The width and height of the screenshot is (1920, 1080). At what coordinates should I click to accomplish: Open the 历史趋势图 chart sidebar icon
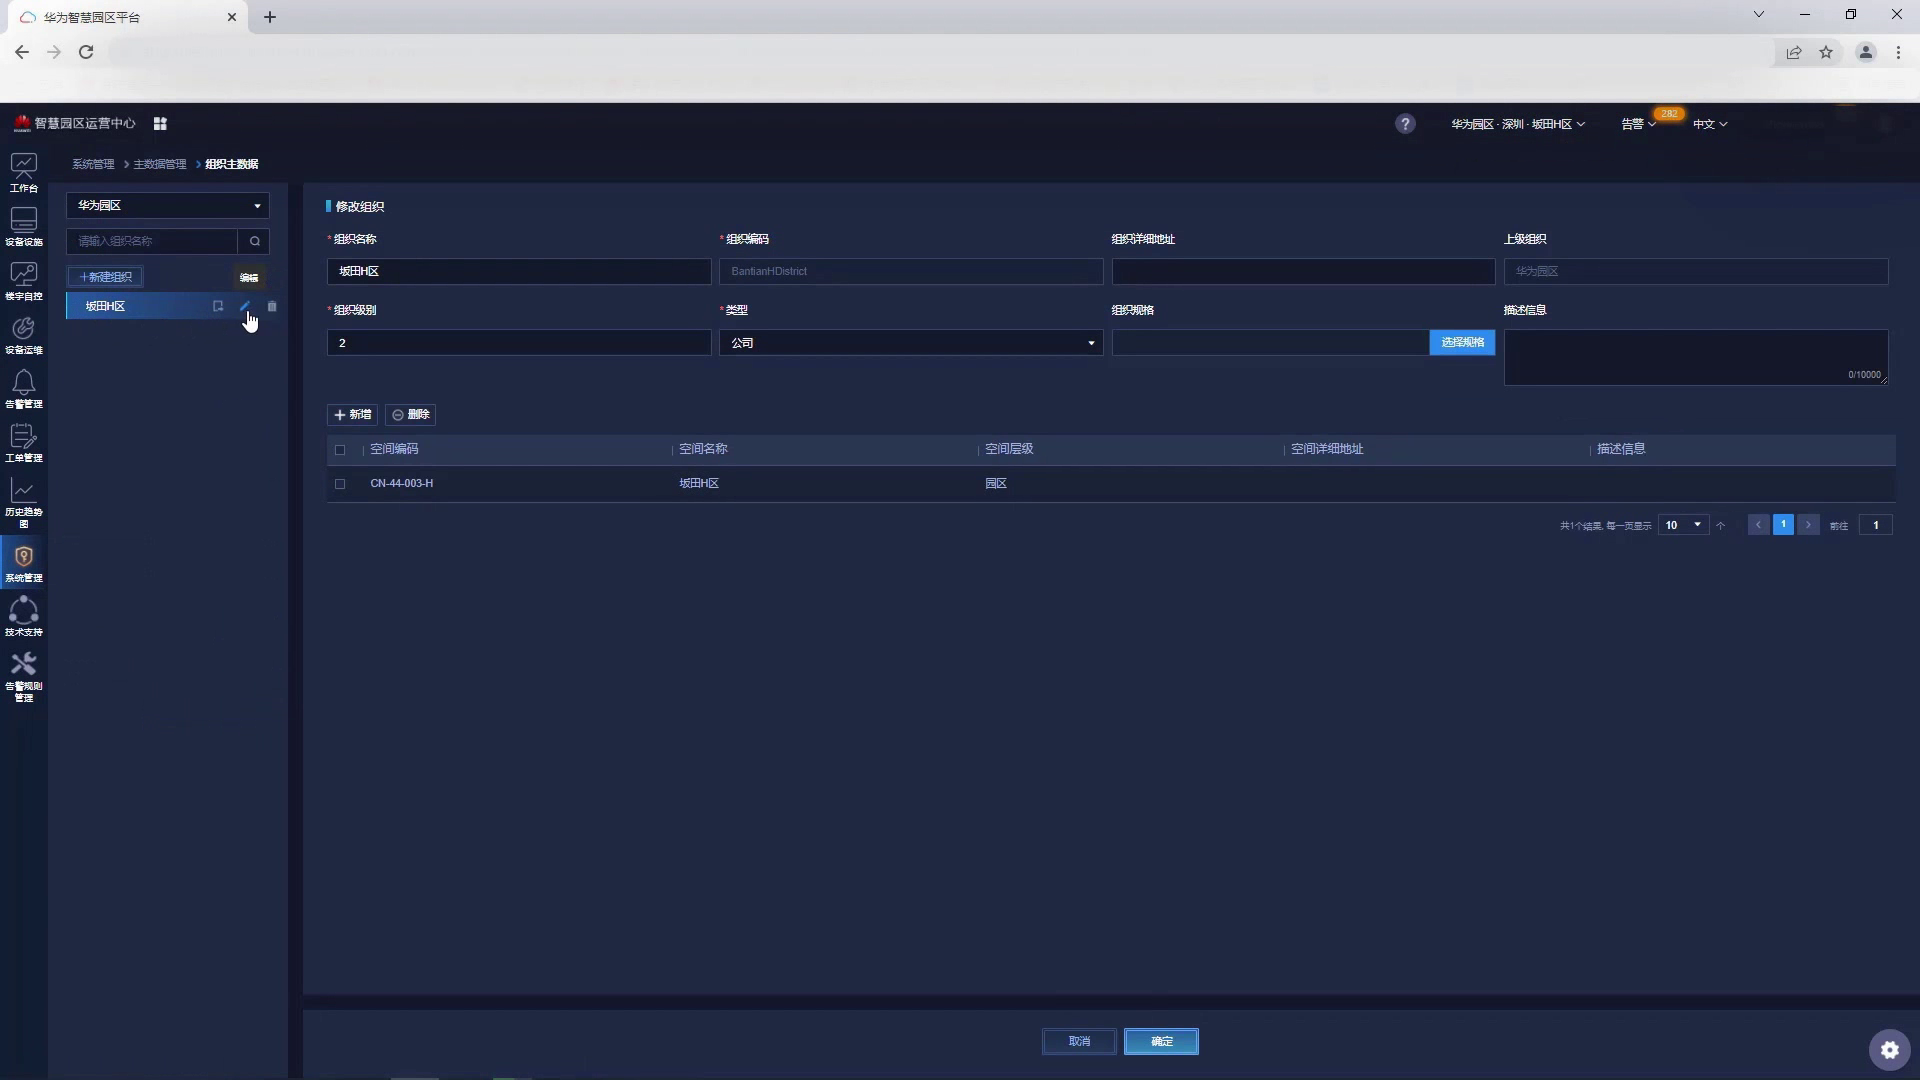tap(23, 502)
